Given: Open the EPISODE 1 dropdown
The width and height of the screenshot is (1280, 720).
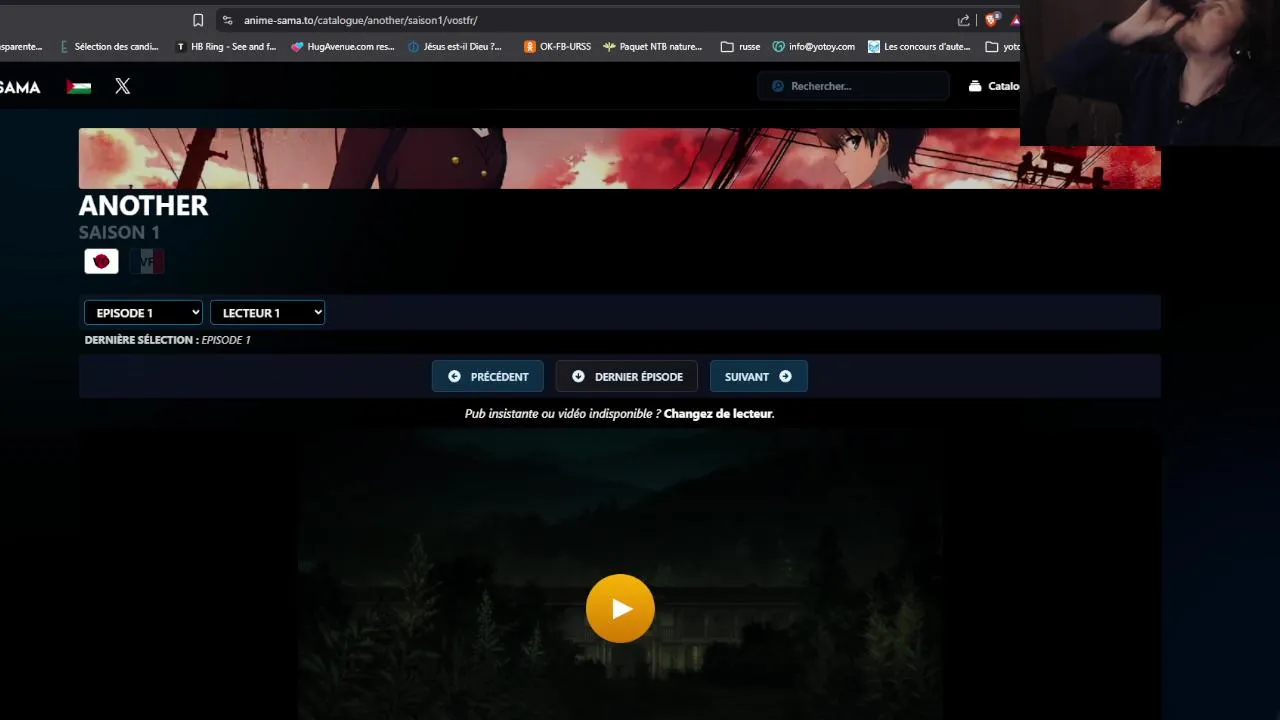Looking at the screenshot, I should coord(143,313).
